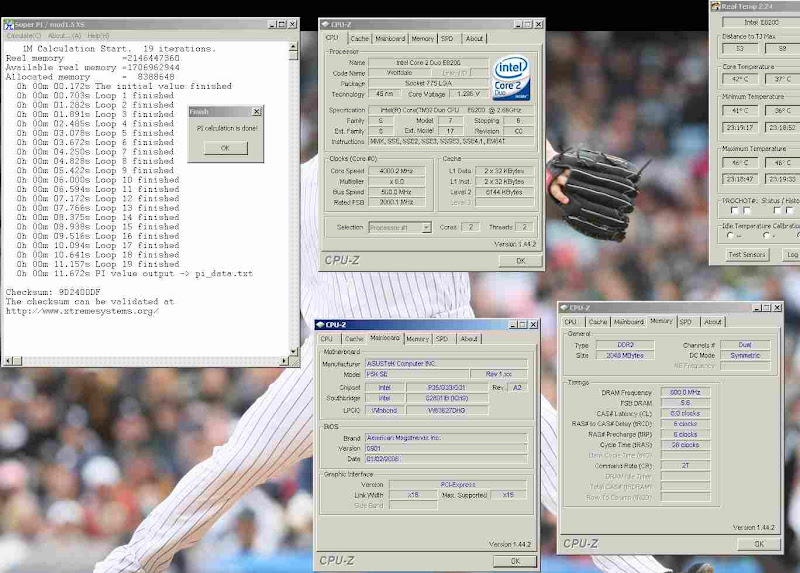Open About tab in Memory CPU-Z window
Screen dimensions: 800x573
pyautogui.click(x=712, y=322)
